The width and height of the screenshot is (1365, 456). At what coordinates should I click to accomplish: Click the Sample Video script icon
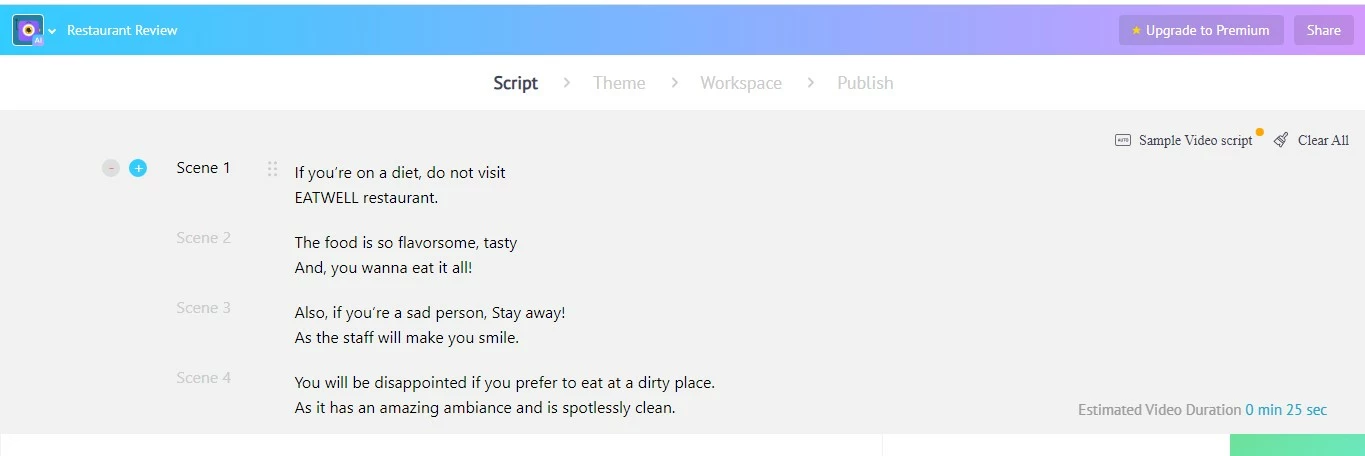(x=1123, y=140)
